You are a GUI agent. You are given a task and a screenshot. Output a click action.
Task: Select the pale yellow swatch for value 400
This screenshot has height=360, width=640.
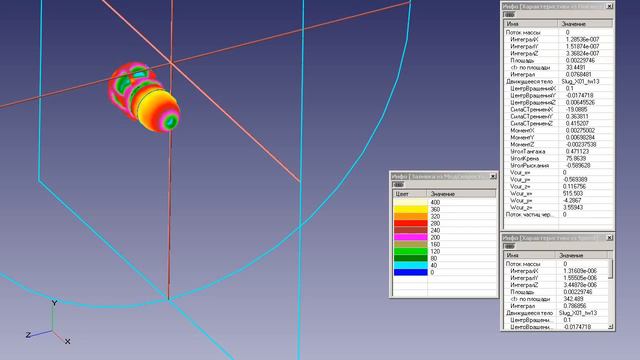(x=411, y=202)
